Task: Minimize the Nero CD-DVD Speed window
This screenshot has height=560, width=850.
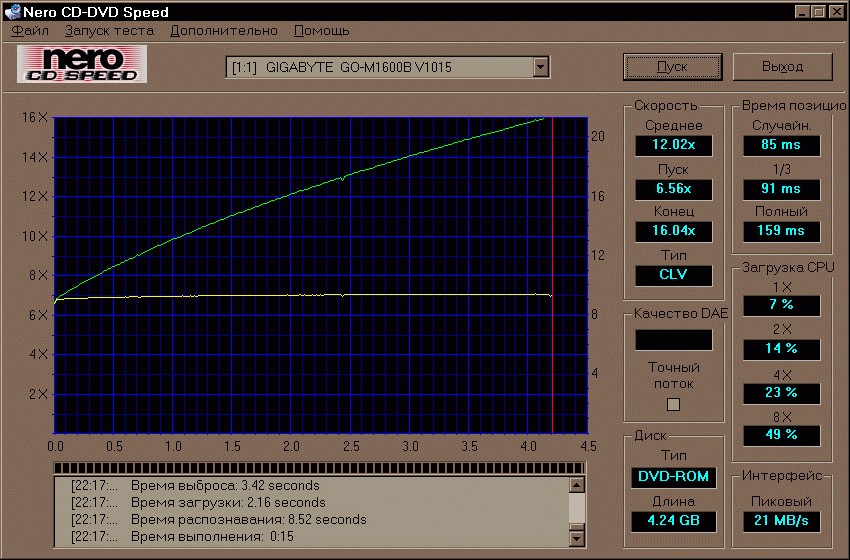Action: (803, 11)
